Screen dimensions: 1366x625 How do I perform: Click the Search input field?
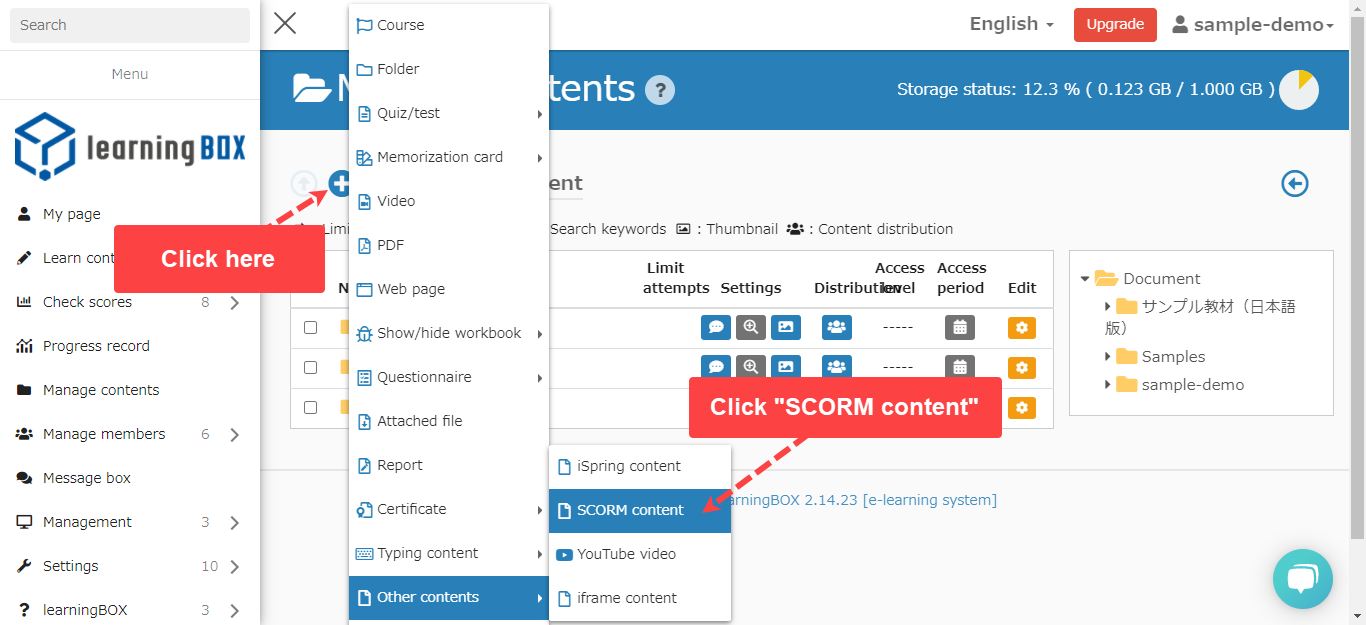130,25
